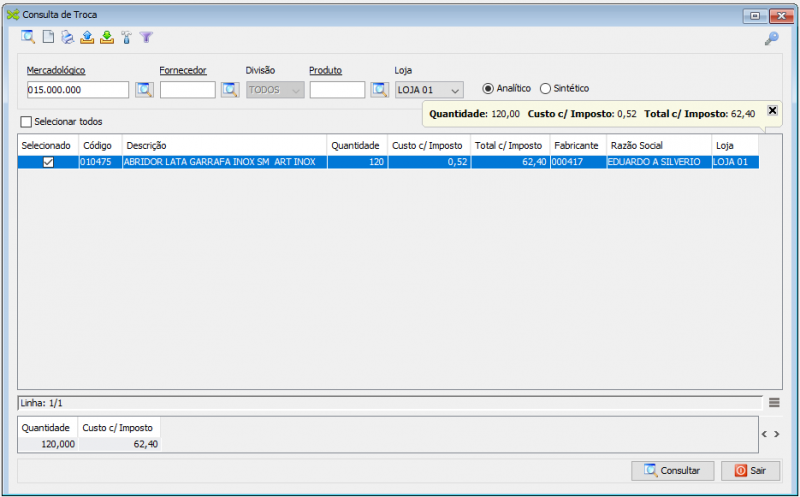Open the grid options menu with three lines

point(775,402)
